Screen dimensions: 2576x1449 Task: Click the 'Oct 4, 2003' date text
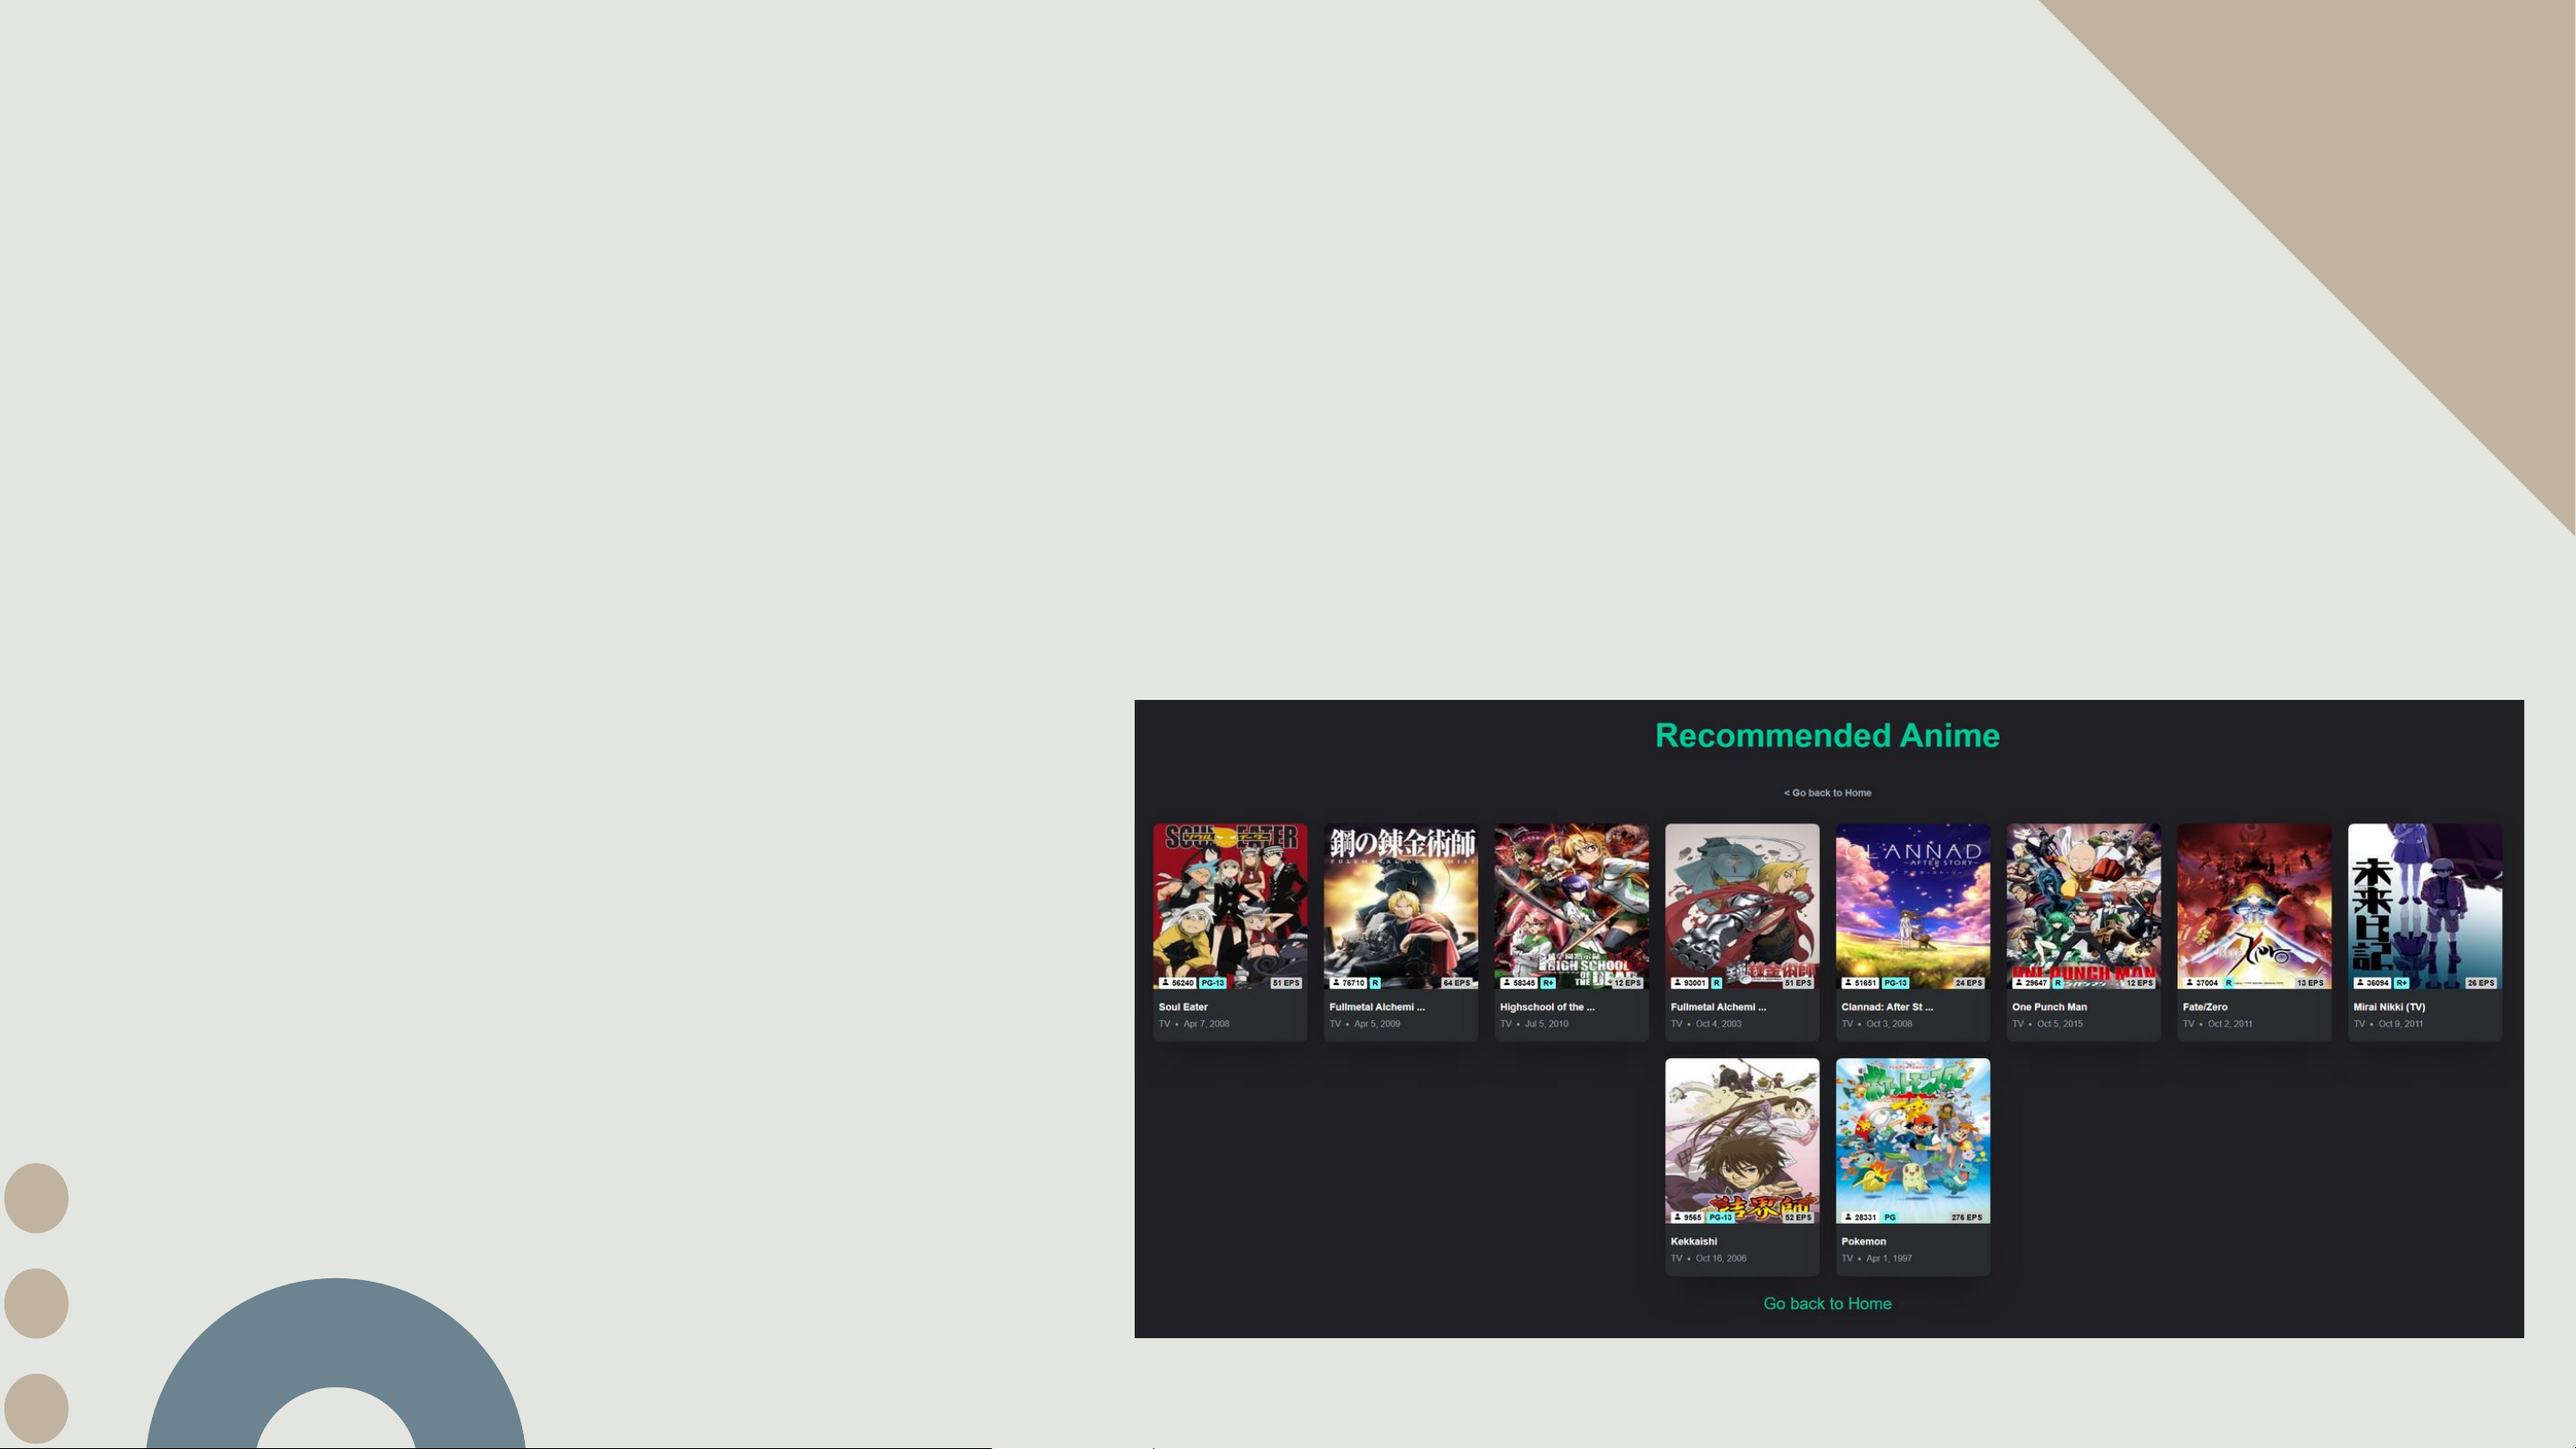pos(1718,1024)
